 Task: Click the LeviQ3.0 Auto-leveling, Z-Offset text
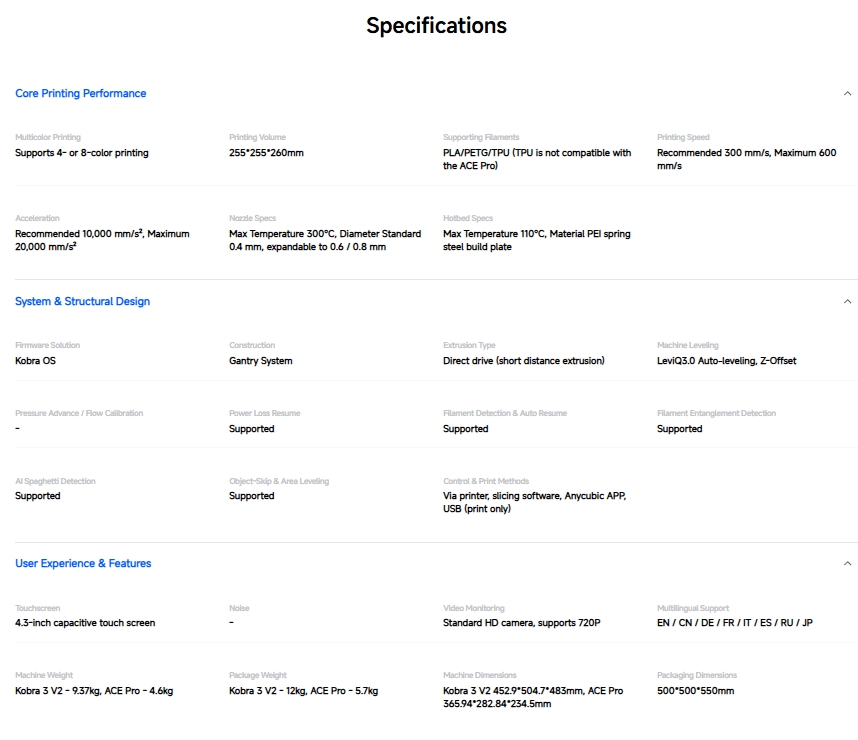[x=726, y=361]
